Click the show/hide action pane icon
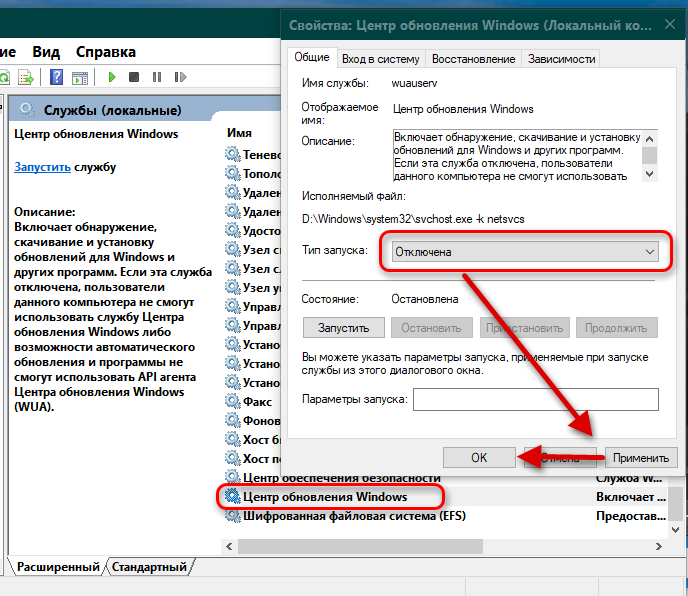This screenshot has height=596, width=688. tap(82, 77)
